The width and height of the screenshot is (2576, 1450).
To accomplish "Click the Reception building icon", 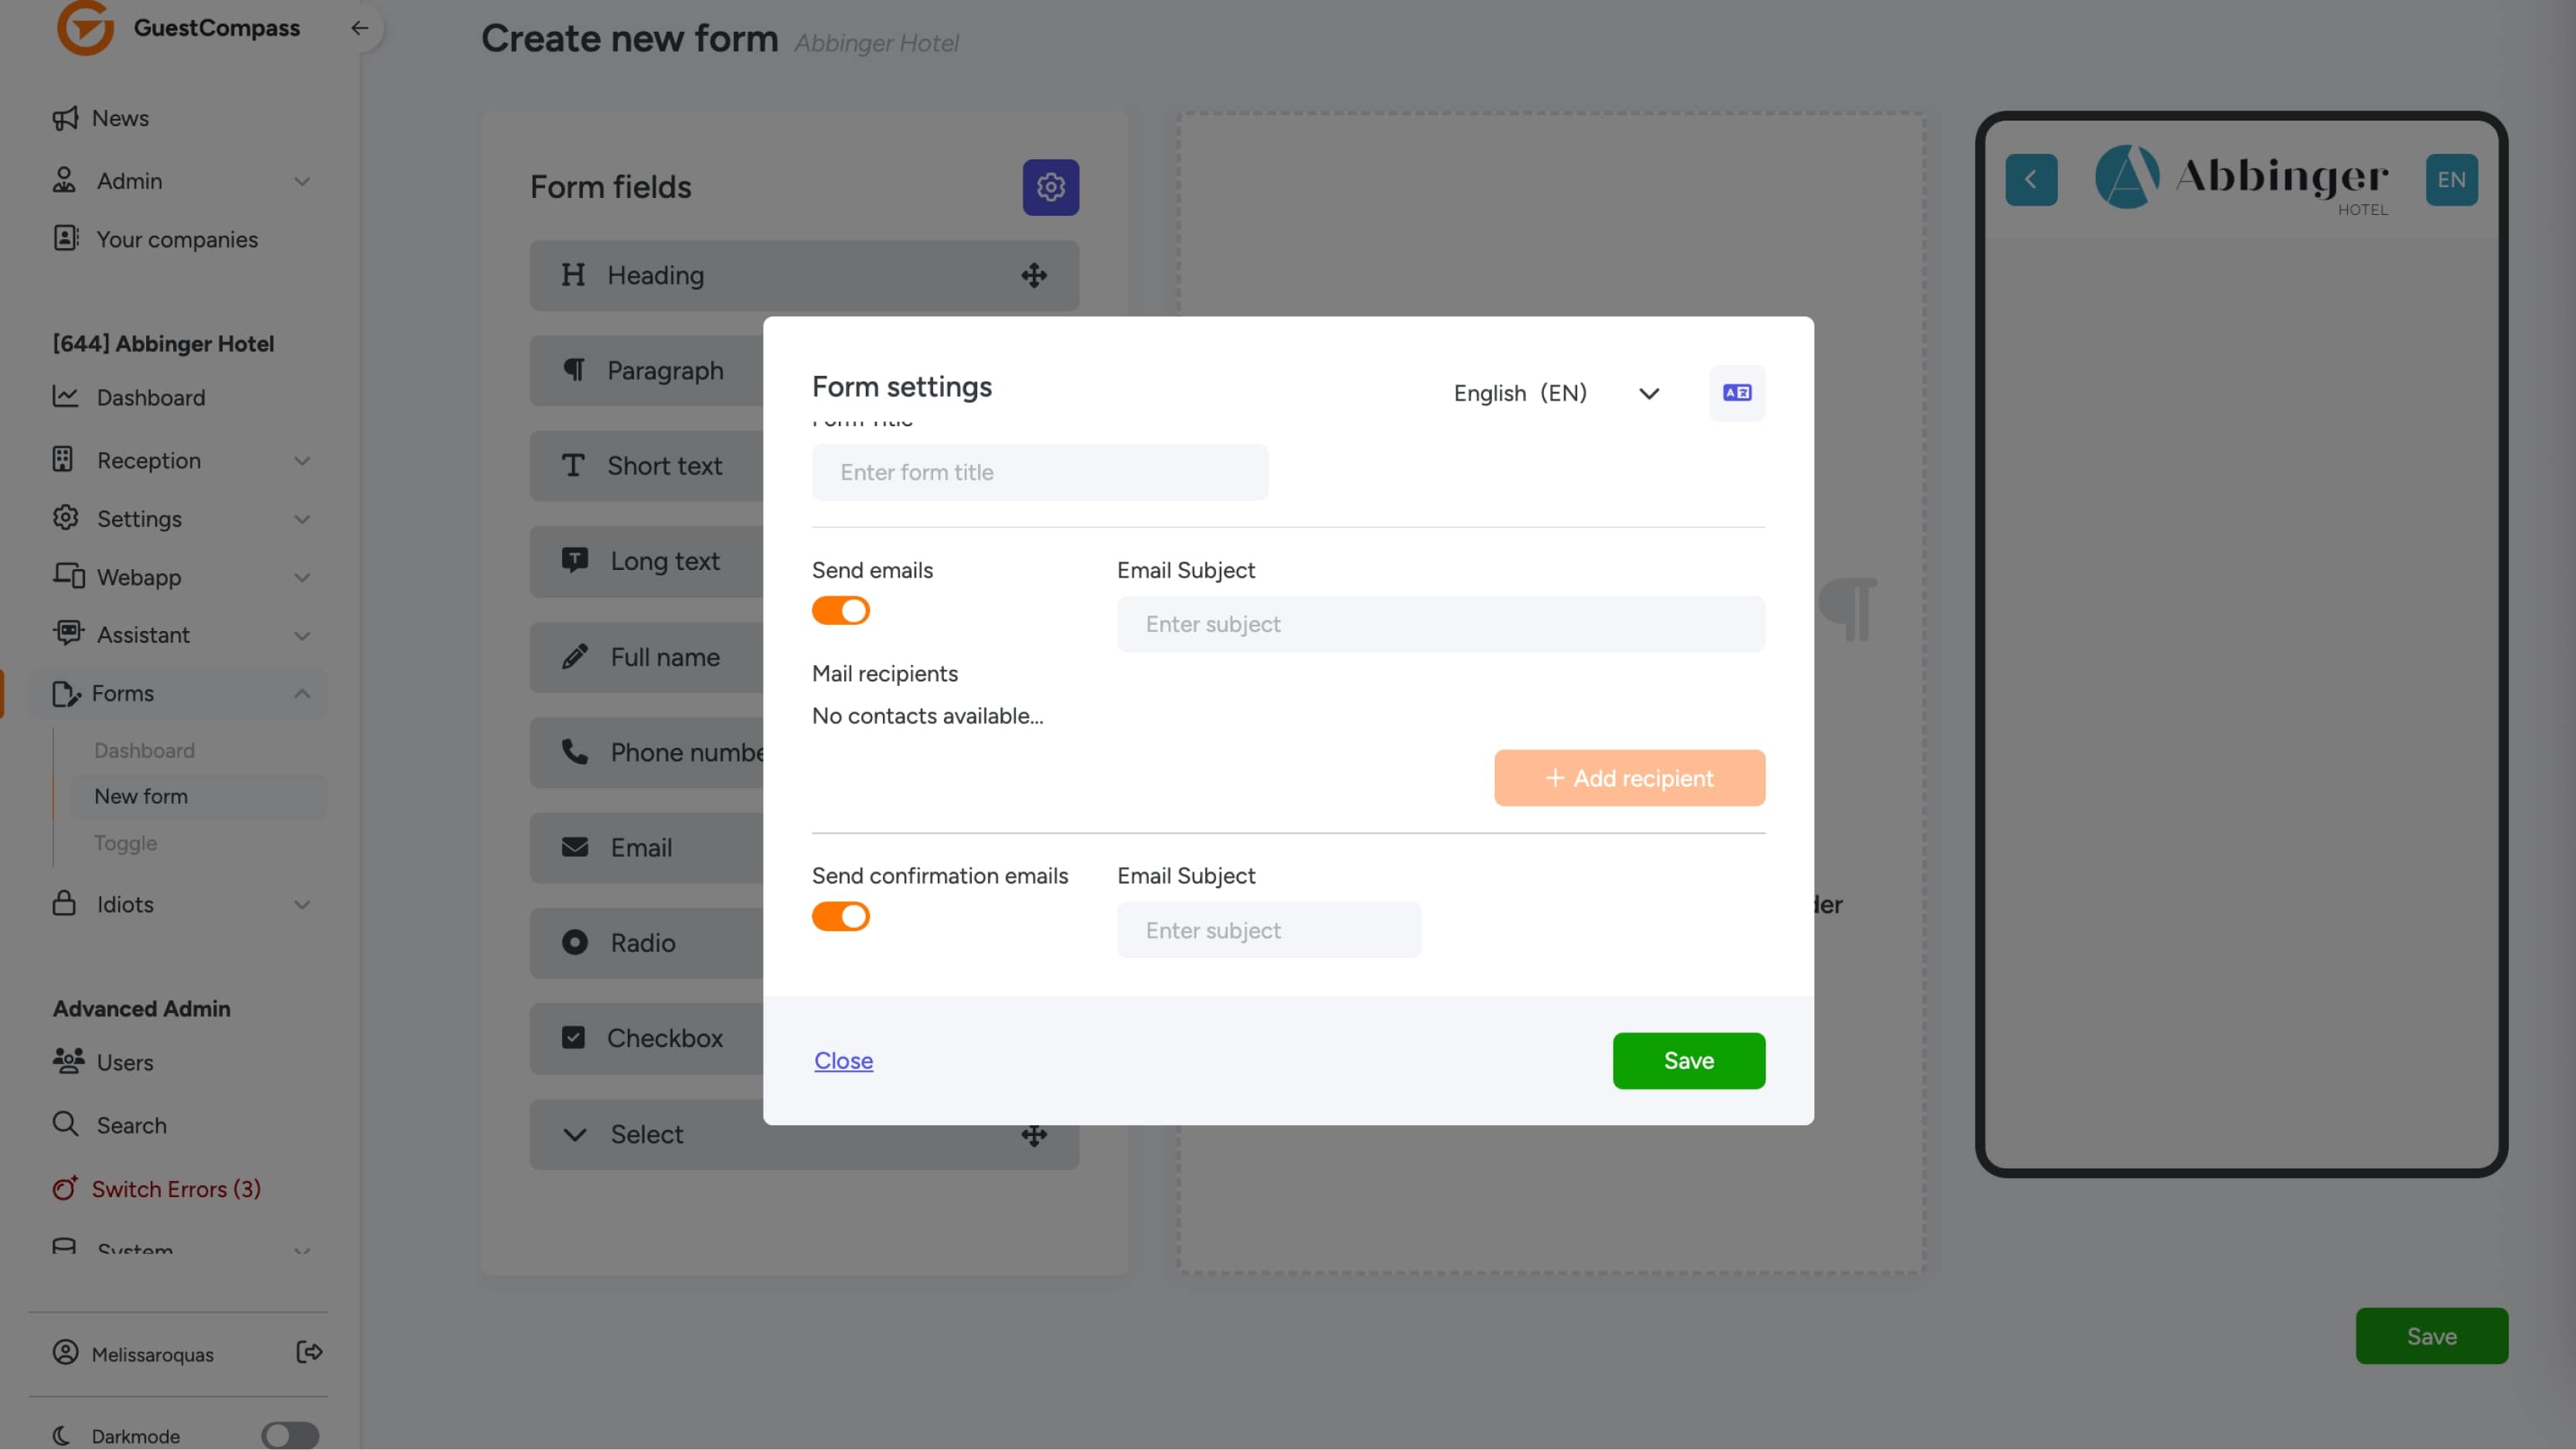I will click(63, 459).
